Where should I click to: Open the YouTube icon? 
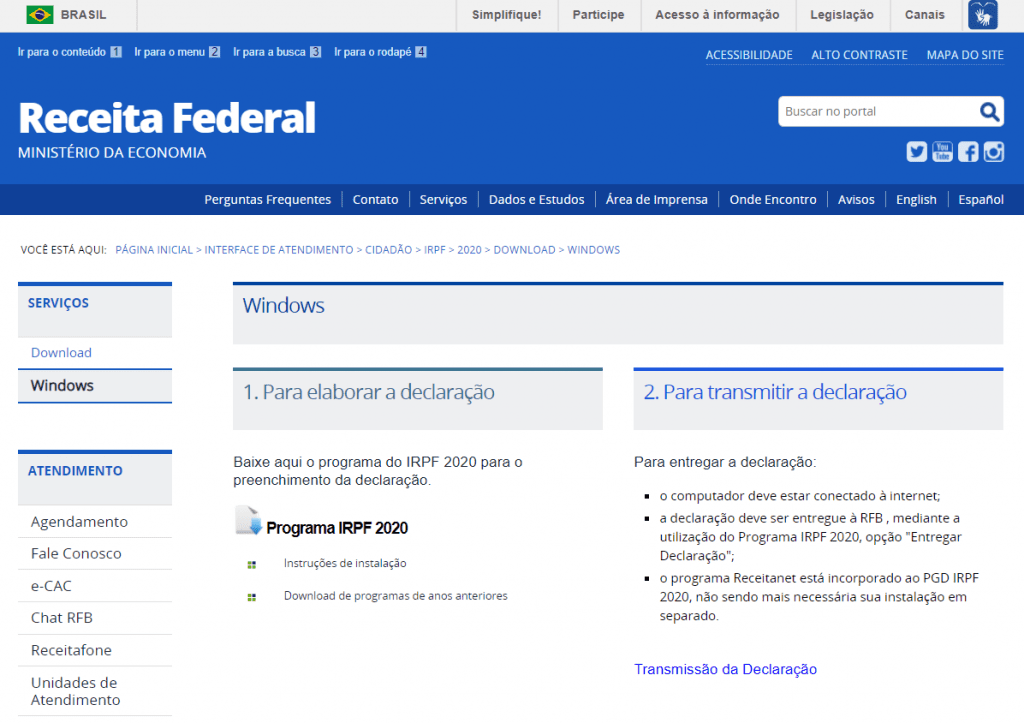[x=942, y=152]
